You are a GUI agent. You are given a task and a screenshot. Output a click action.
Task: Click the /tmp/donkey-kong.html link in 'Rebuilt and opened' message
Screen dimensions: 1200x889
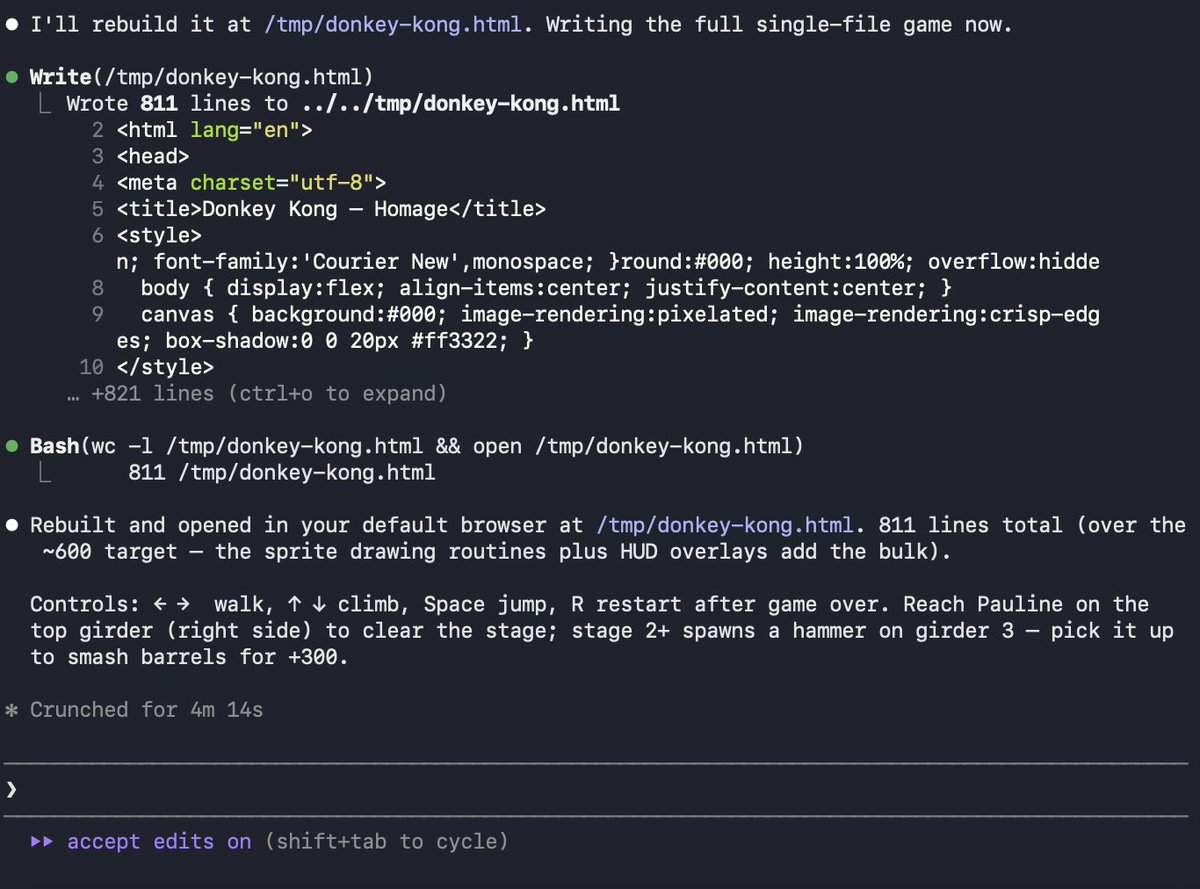(x=724, y=525)
